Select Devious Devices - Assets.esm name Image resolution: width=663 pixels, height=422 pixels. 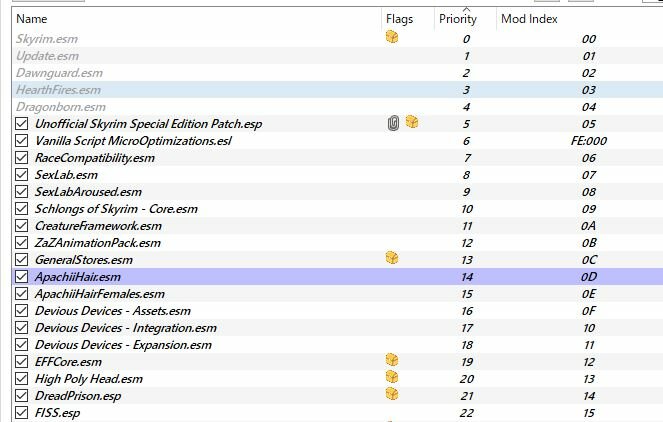(x=113, y=311)
